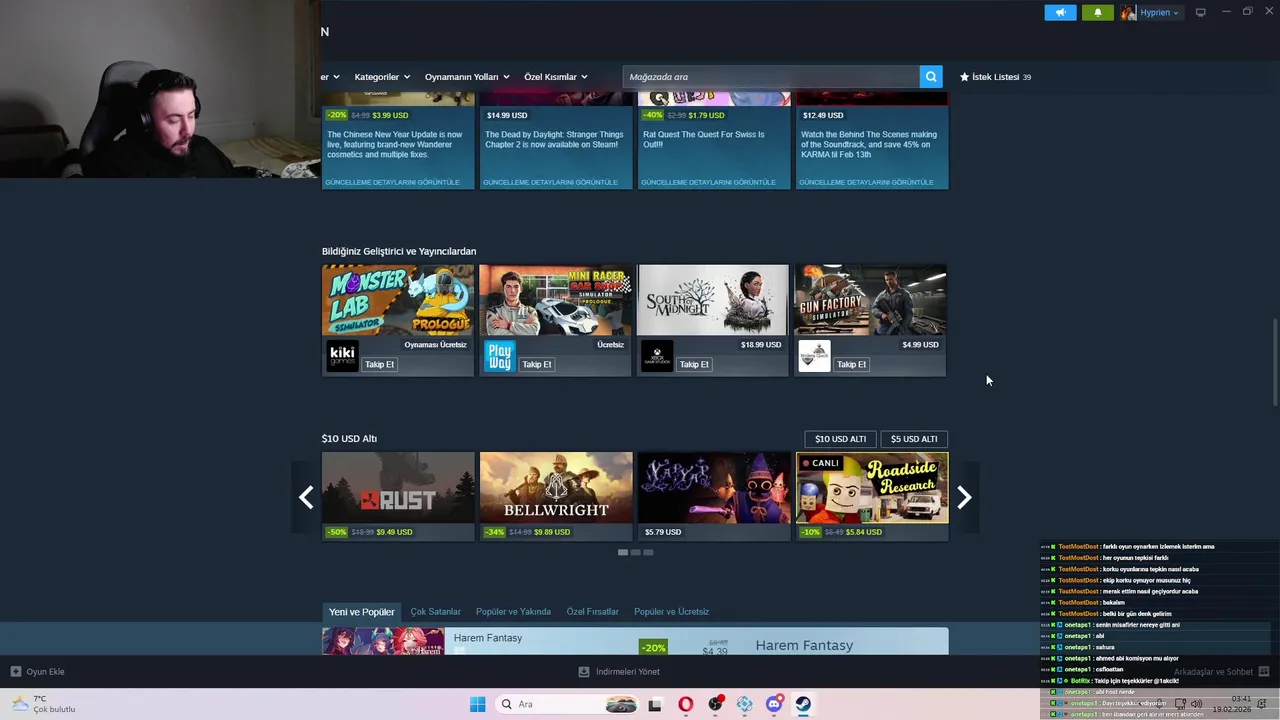Select the second carousel page dot
Viewport: 1280px width, 720px height.
(x=635, y=552)
